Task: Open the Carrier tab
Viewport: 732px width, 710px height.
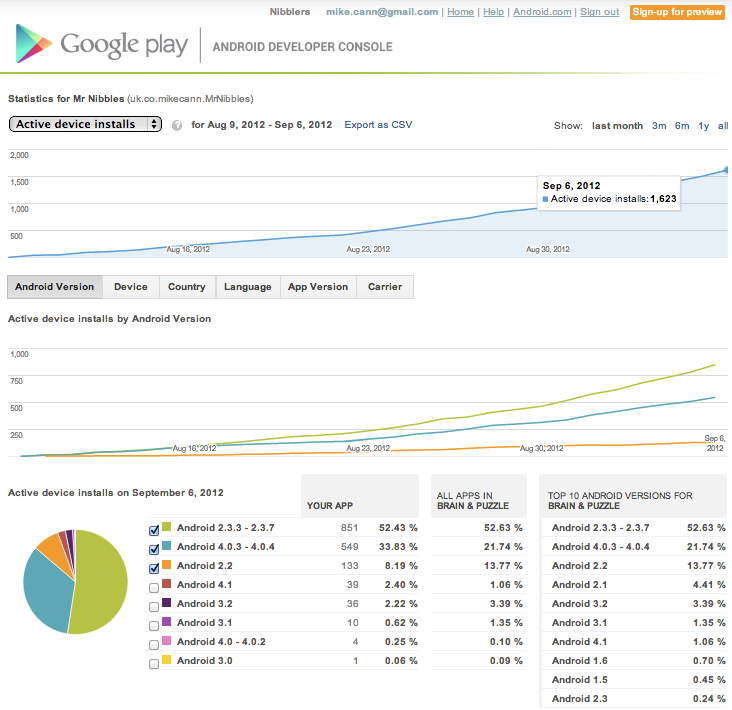Action: (385, 287)
